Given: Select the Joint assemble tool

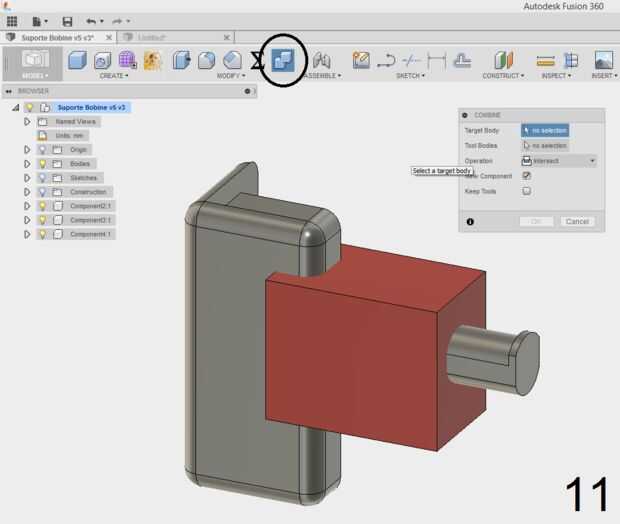Looking at the screenshot, I should pyautogui.click(x=321, y=61).
